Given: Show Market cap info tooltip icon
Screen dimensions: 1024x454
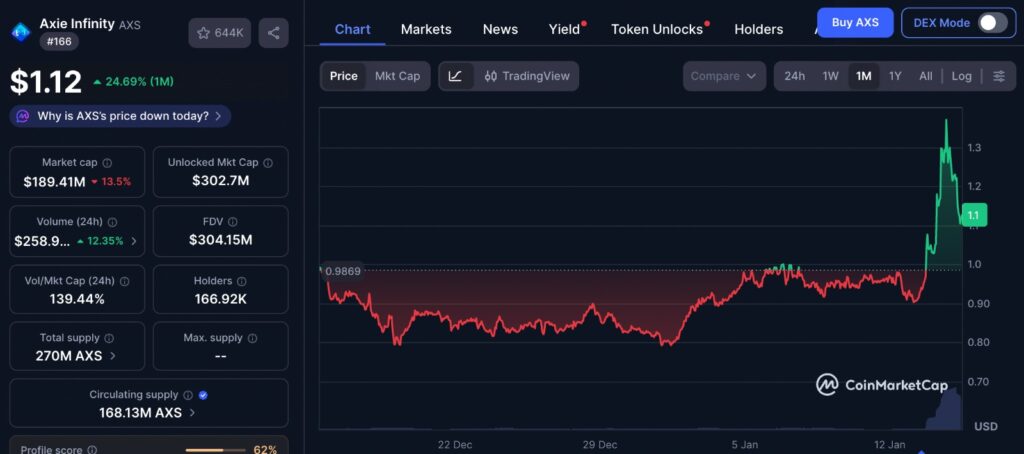Looking at the screenshot, I should pyautogui.click(x=107, y=163).
